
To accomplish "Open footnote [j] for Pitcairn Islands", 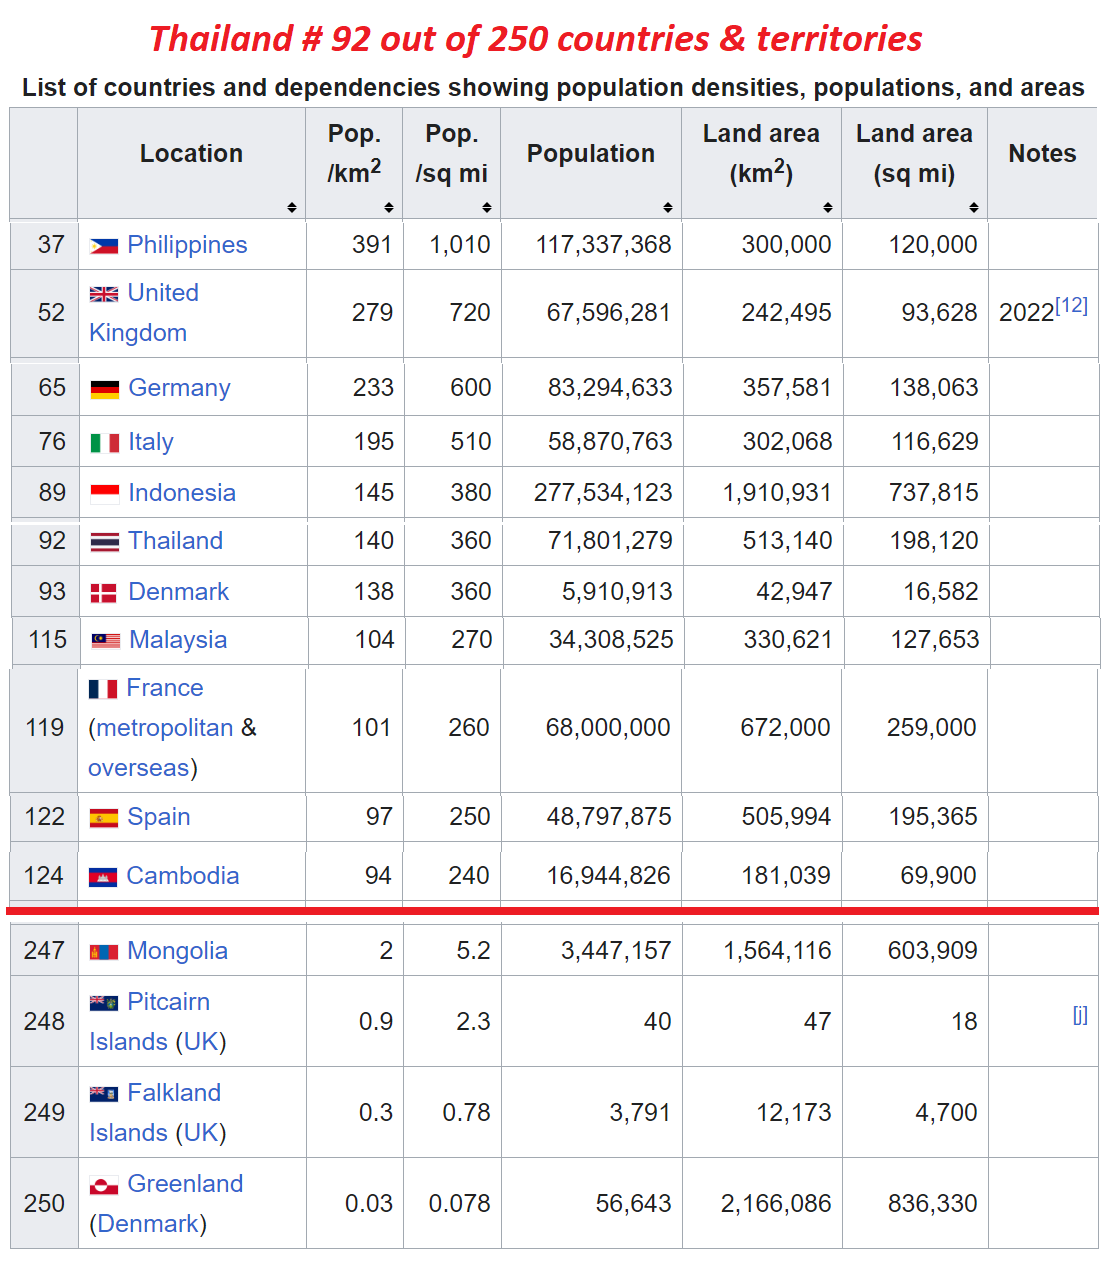I will click(1080, 1015).
